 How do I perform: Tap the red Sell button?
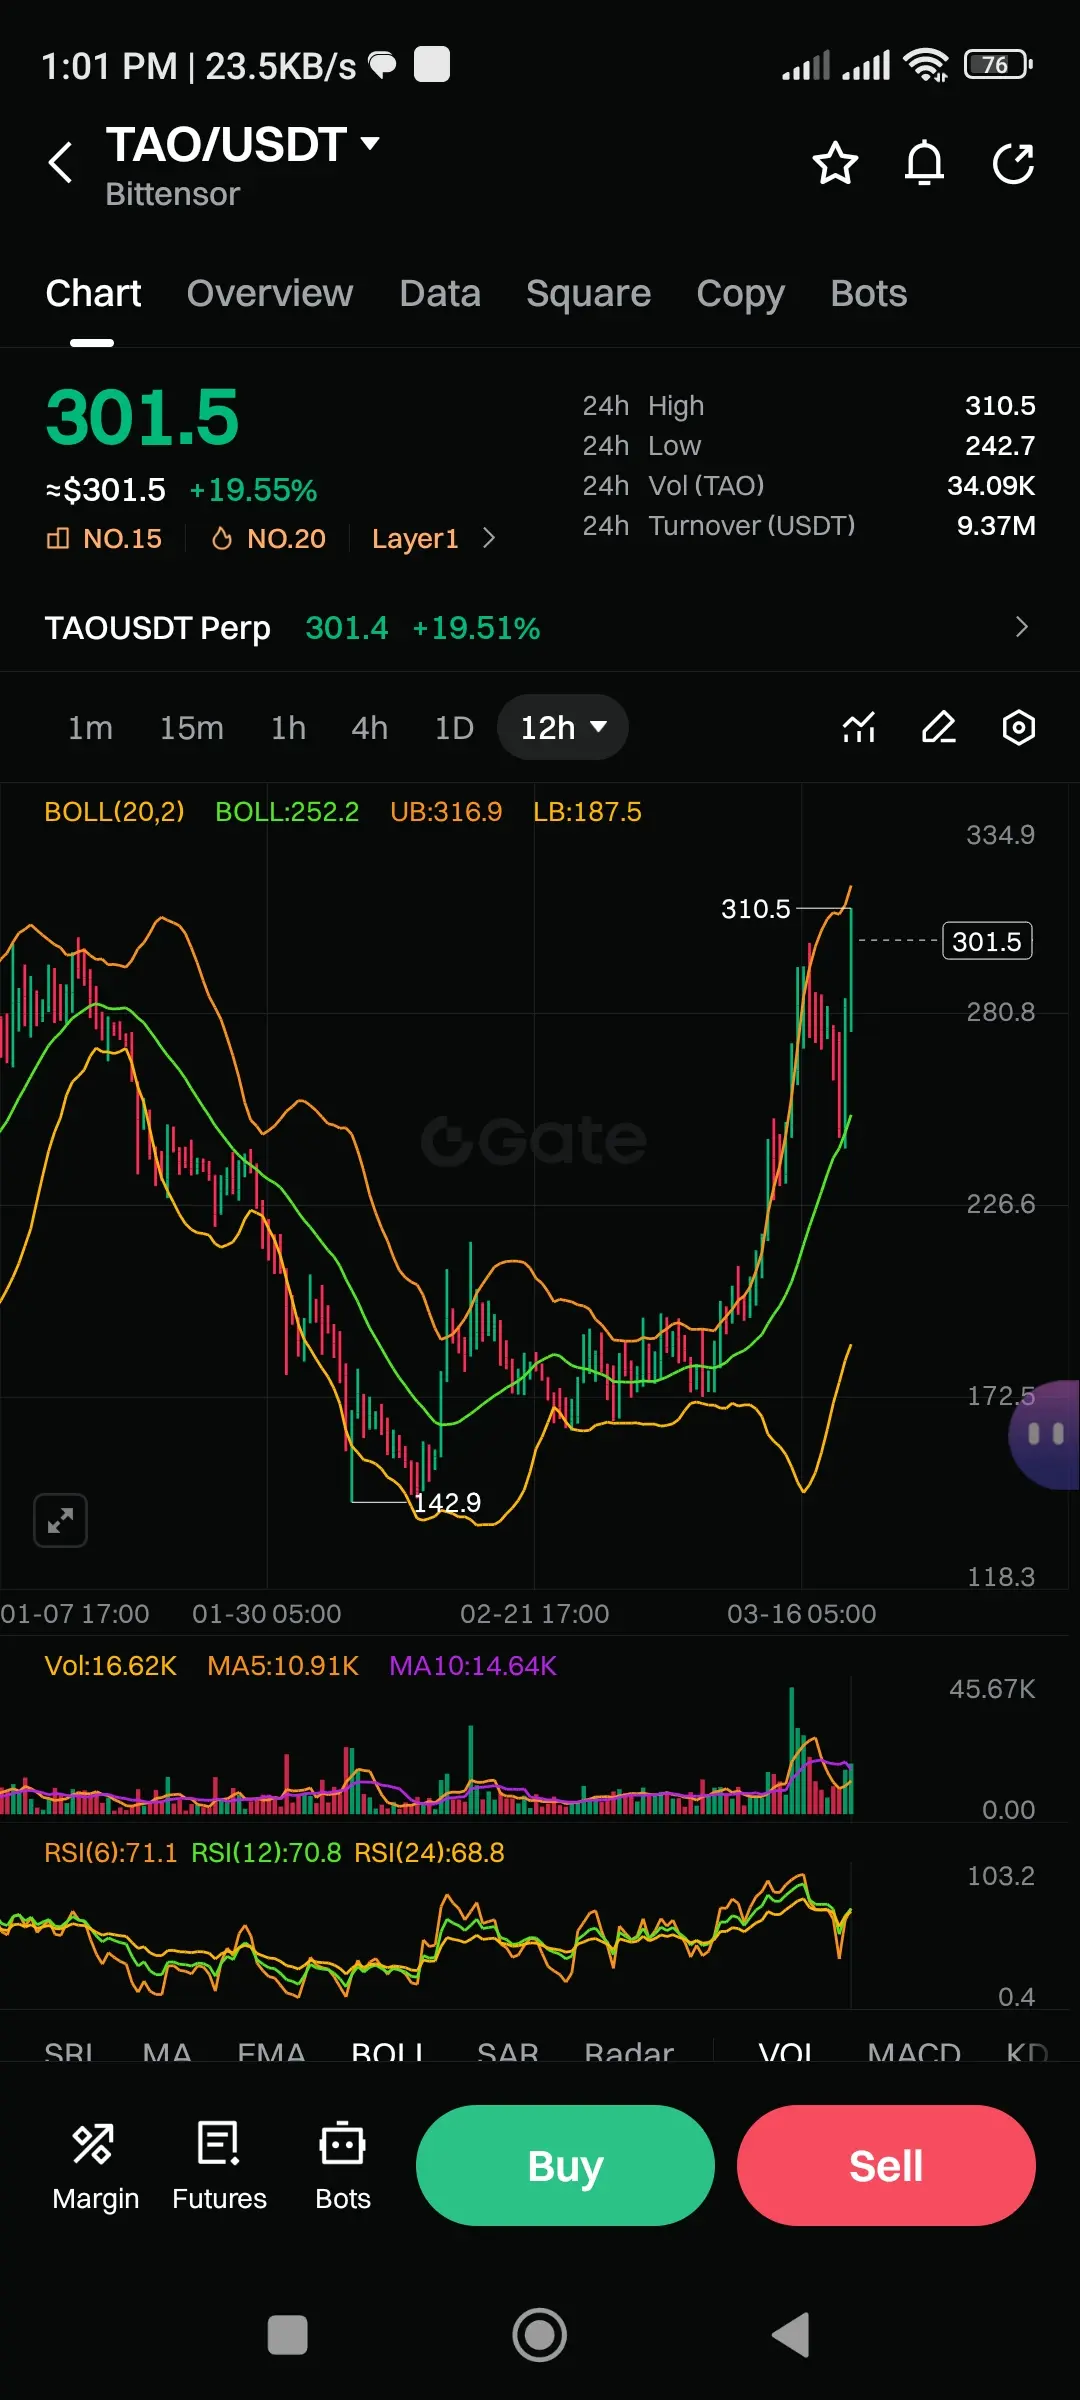click(886, 2166)
